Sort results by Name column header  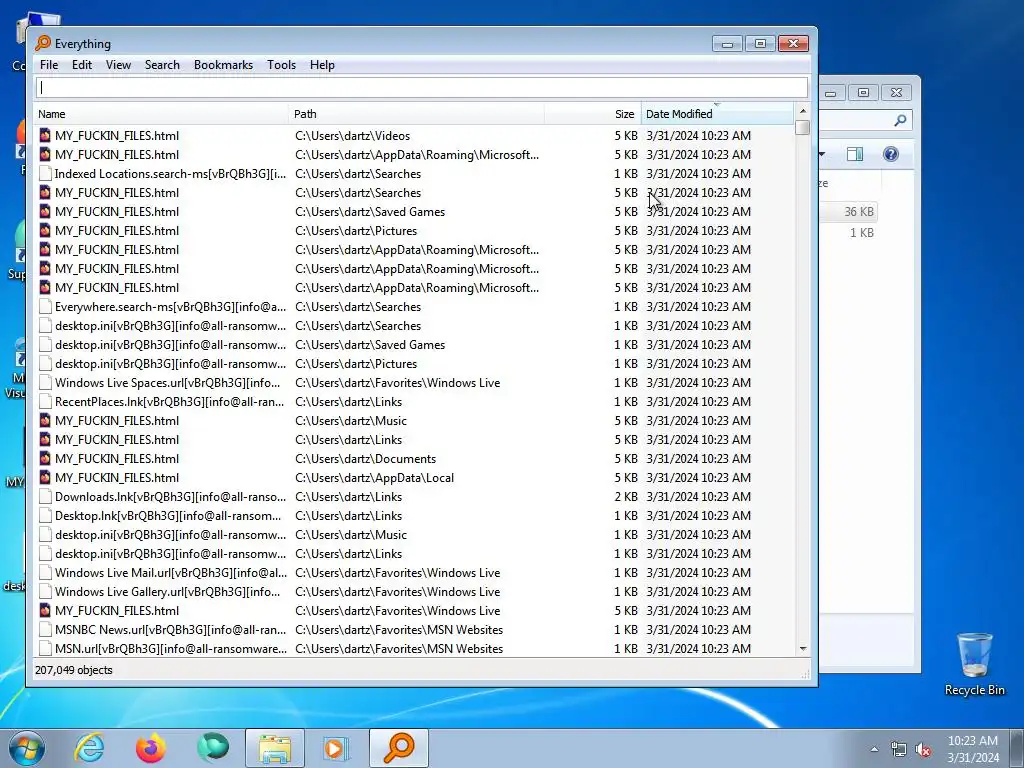pos(161,114)
